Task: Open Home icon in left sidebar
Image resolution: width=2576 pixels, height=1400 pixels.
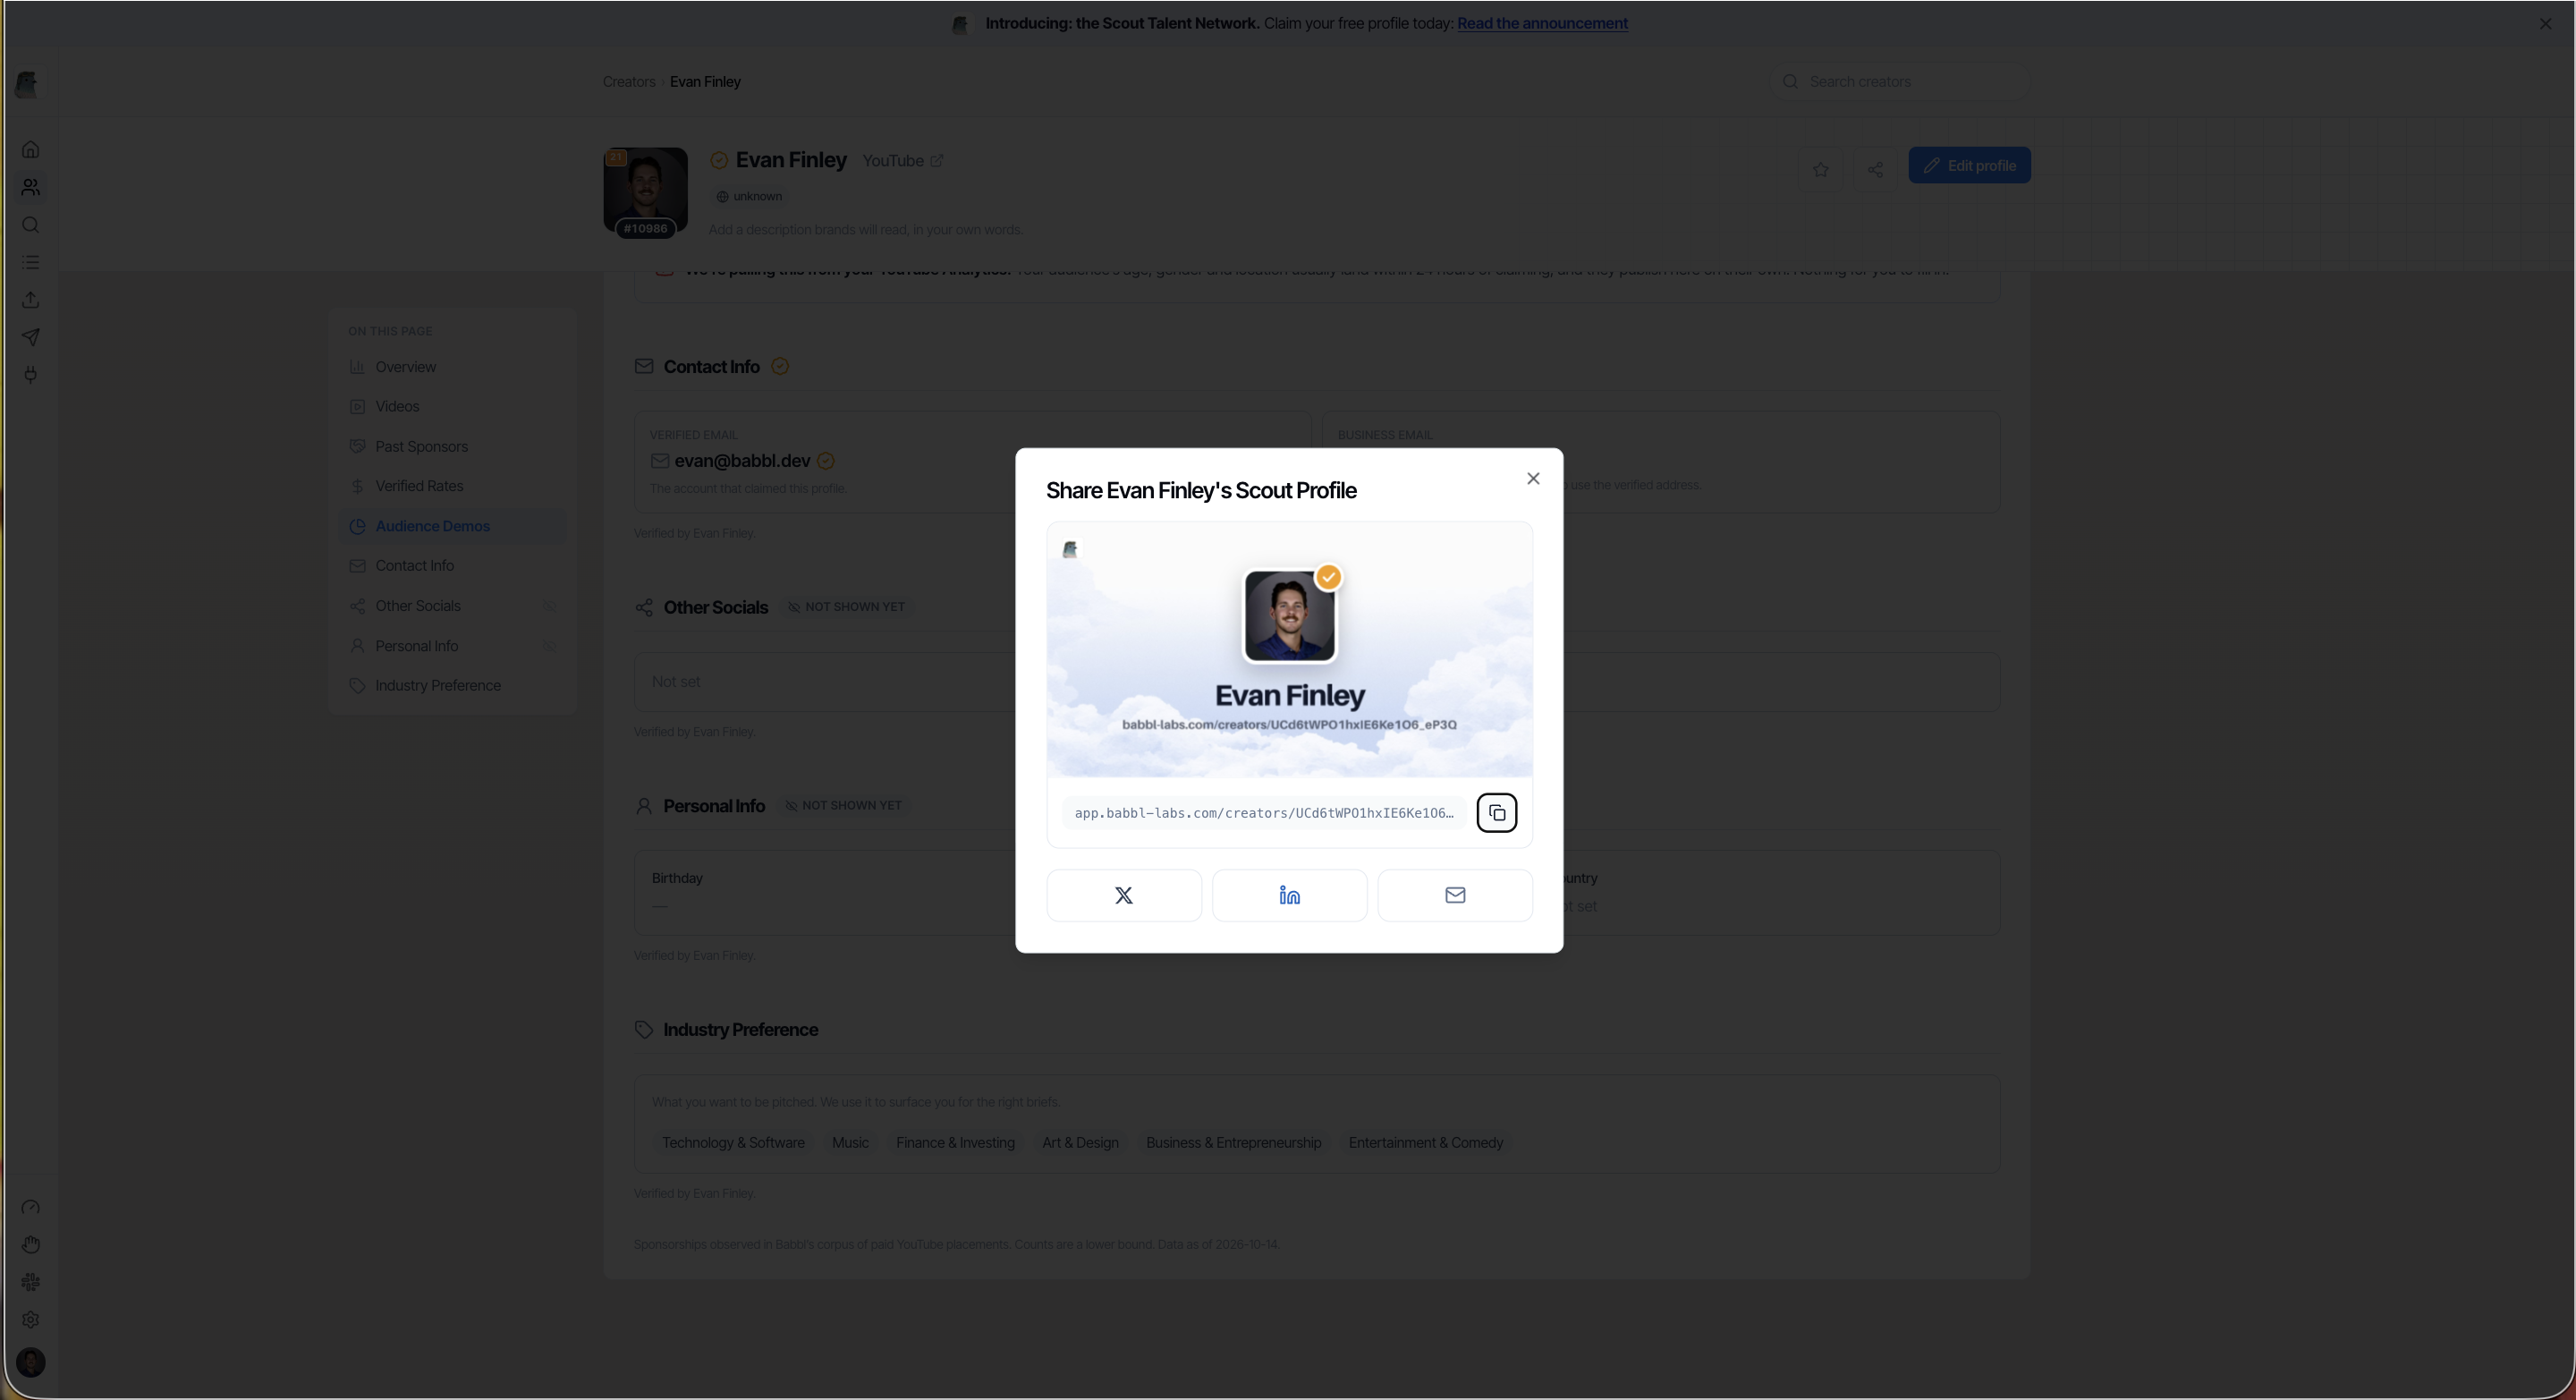Action: [31, 149]
